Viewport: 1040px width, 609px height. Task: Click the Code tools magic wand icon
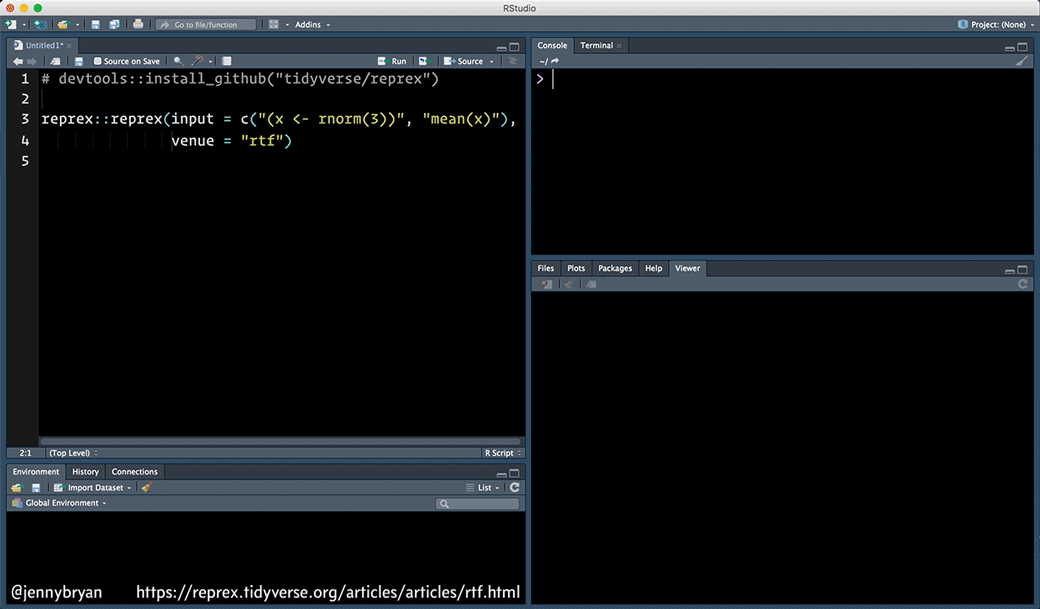pyautogui.click(x=198, y=61)
